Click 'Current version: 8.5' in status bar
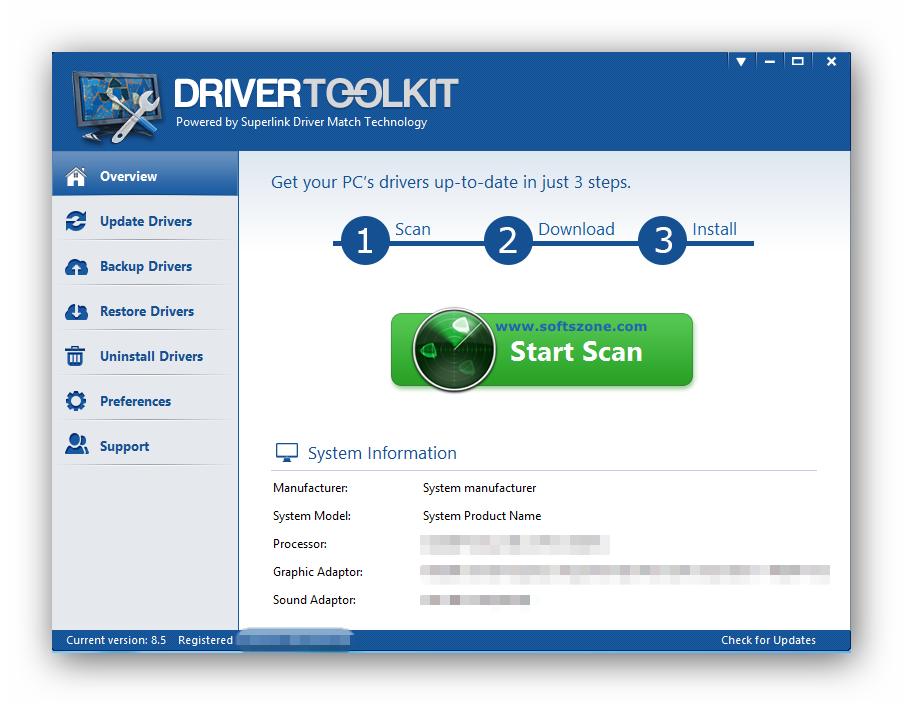The height and width of the screenshot is (705, 903). pos(116,640)
